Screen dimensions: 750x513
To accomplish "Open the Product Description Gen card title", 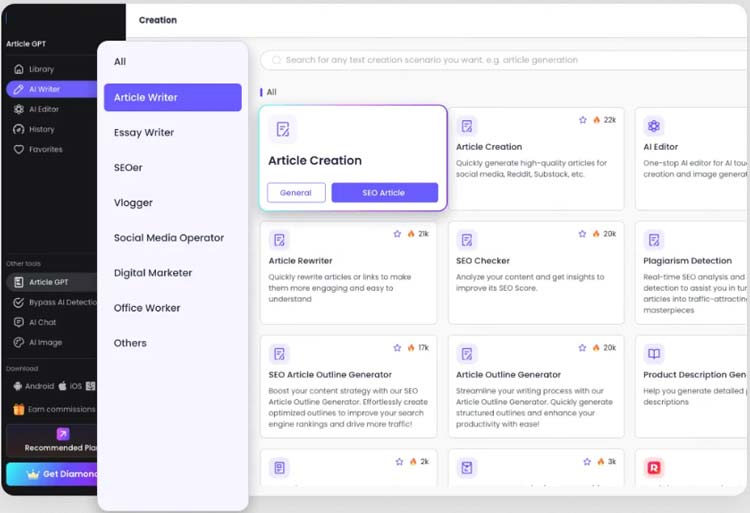I will click(x=695, y=375).
